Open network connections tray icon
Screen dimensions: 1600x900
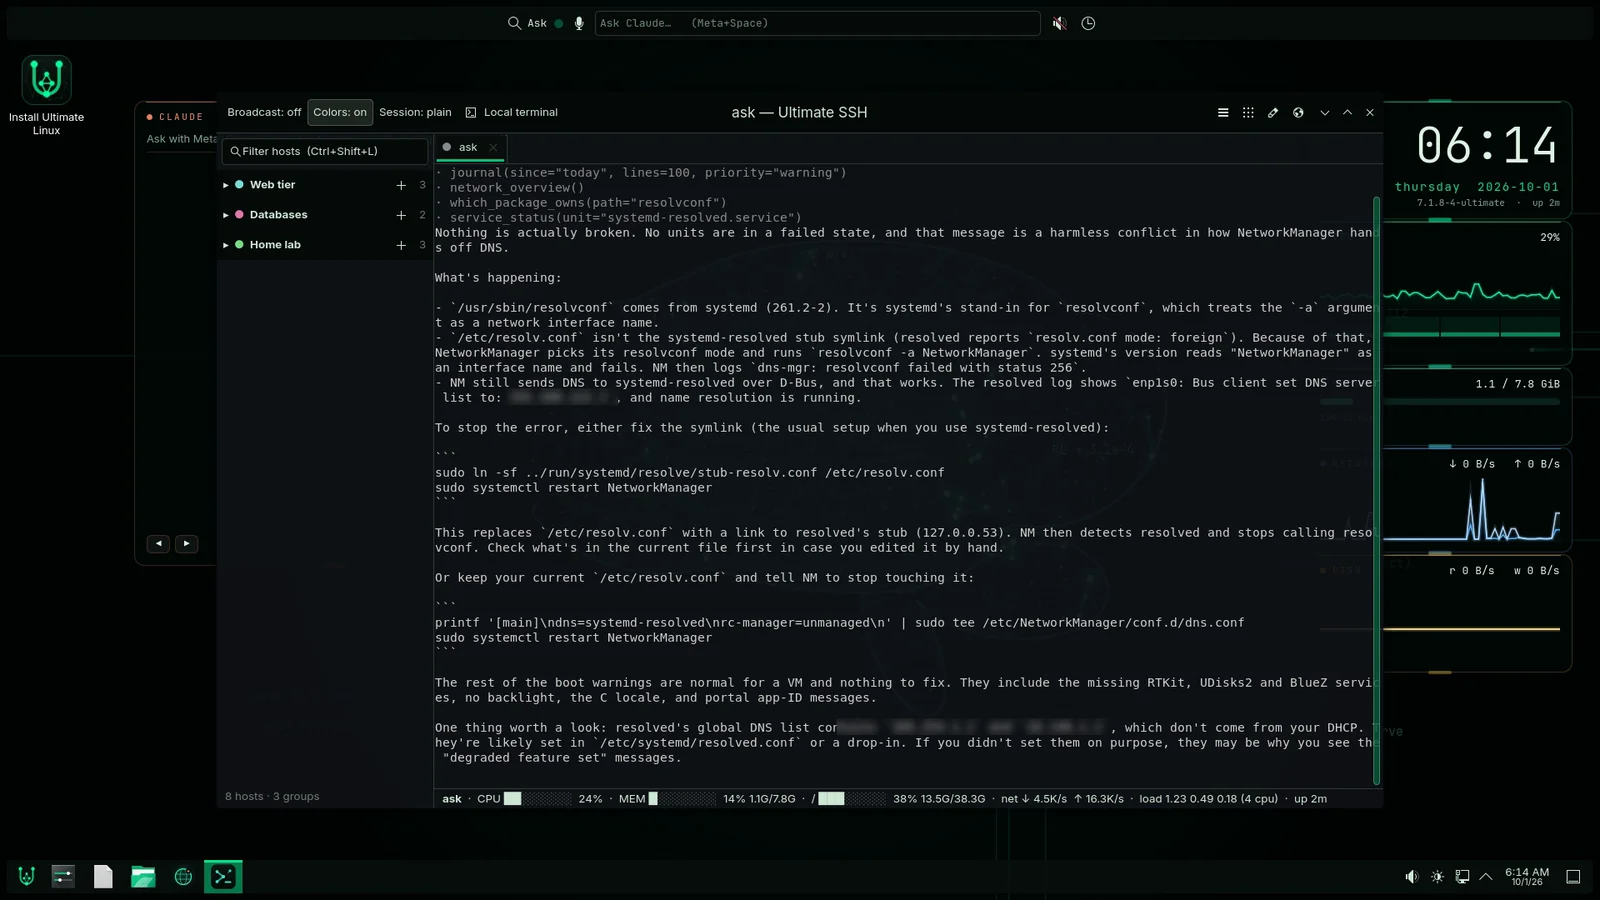(x=1462, y=877)
